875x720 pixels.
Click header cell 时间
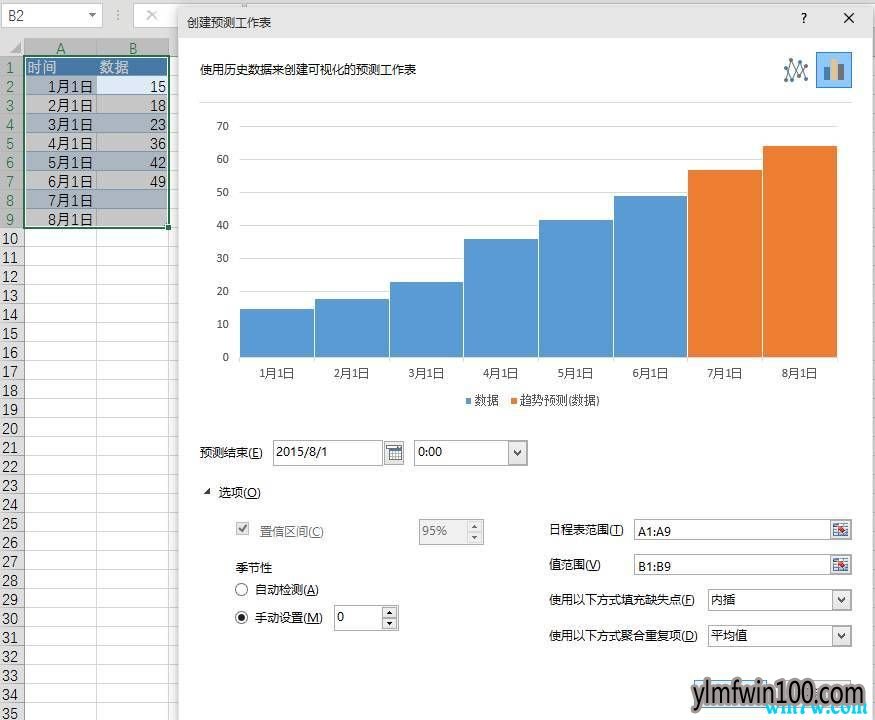tap(60, 67)
